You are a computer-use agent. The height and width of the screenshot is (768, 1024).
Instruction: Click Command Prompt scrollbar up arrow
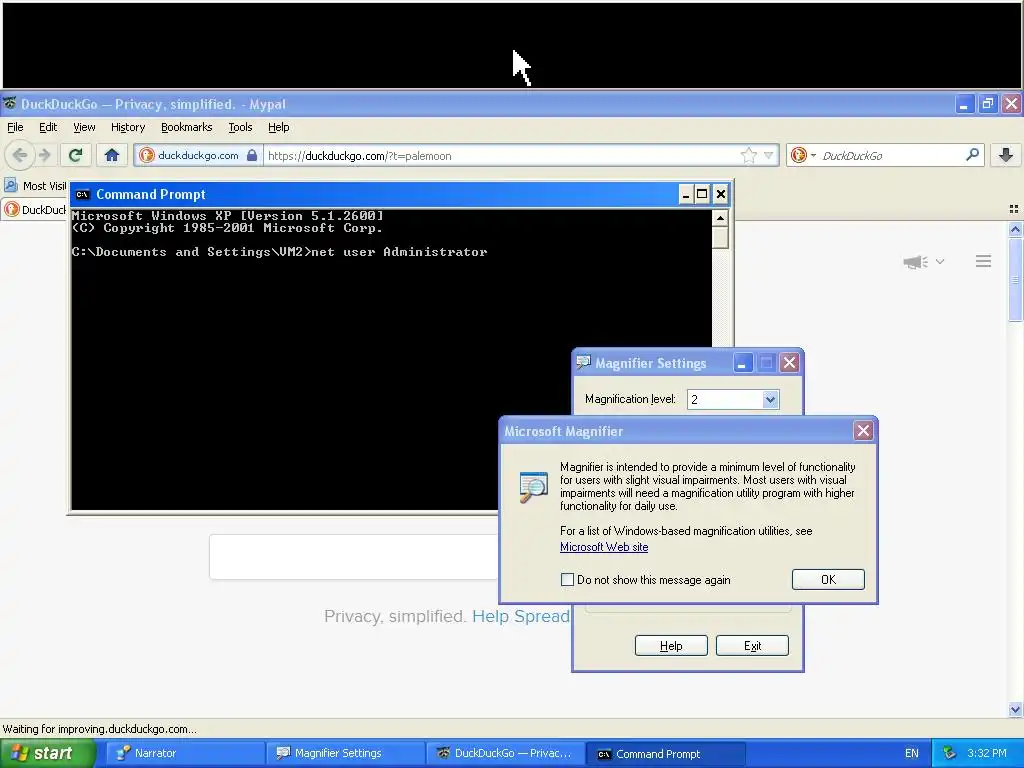click(x=720, y=217)
